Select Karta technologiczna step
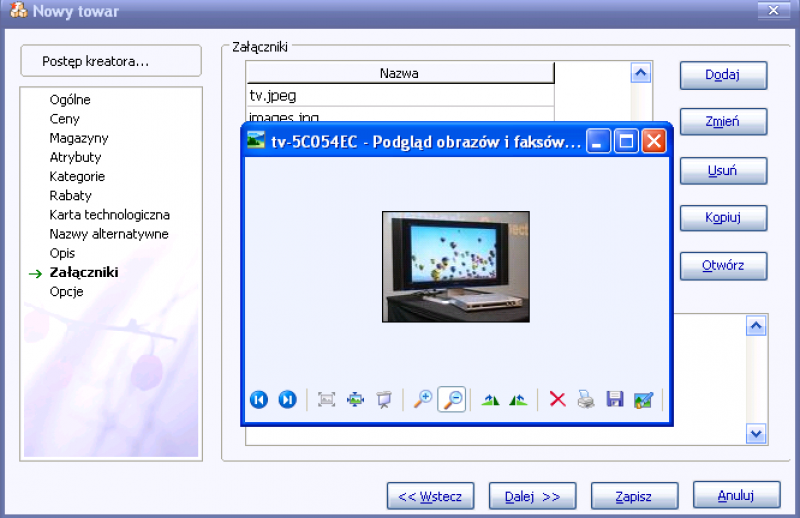 (x=109, y=215)
